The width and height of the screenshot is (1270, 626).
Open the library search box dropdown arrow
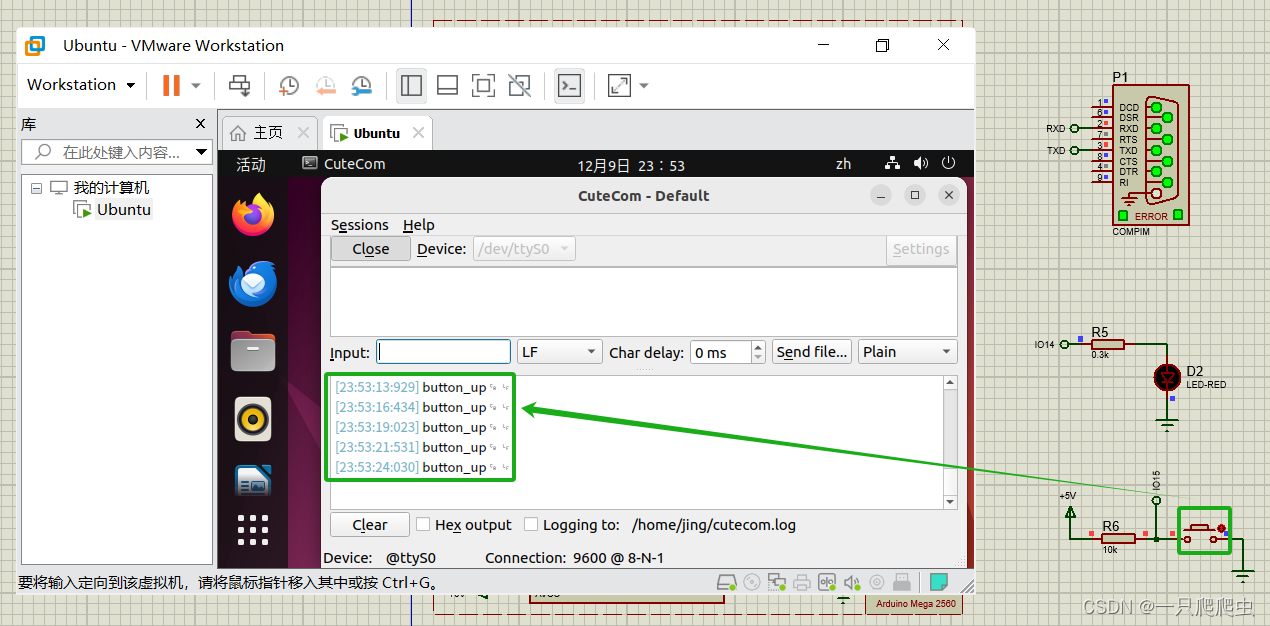pos(201,153)
